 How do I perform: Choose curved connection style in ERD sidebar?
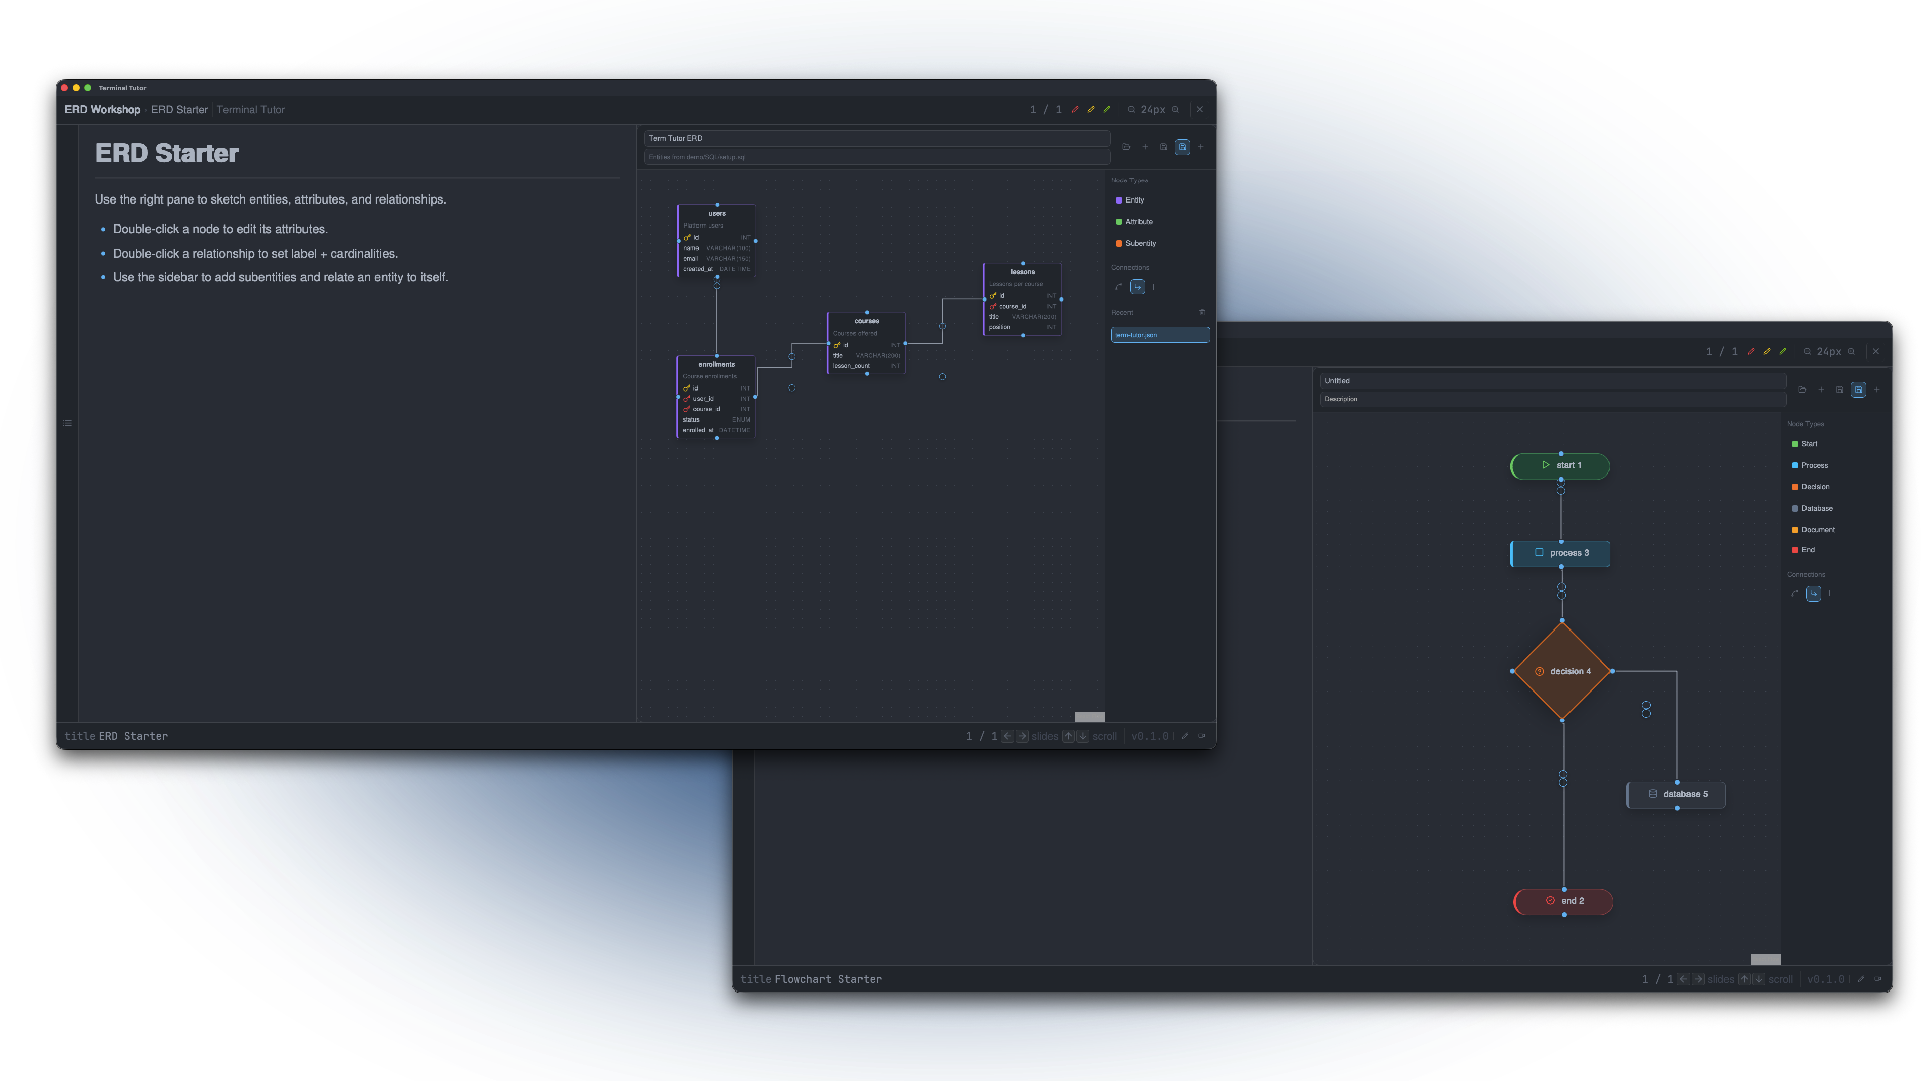(1119, 287)
